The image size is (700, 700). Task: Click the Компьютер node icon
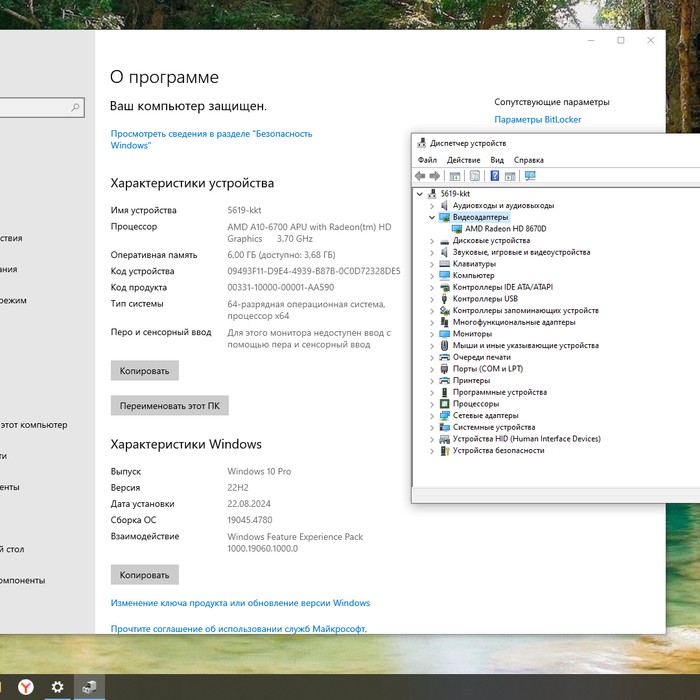[x=444, y=275]
